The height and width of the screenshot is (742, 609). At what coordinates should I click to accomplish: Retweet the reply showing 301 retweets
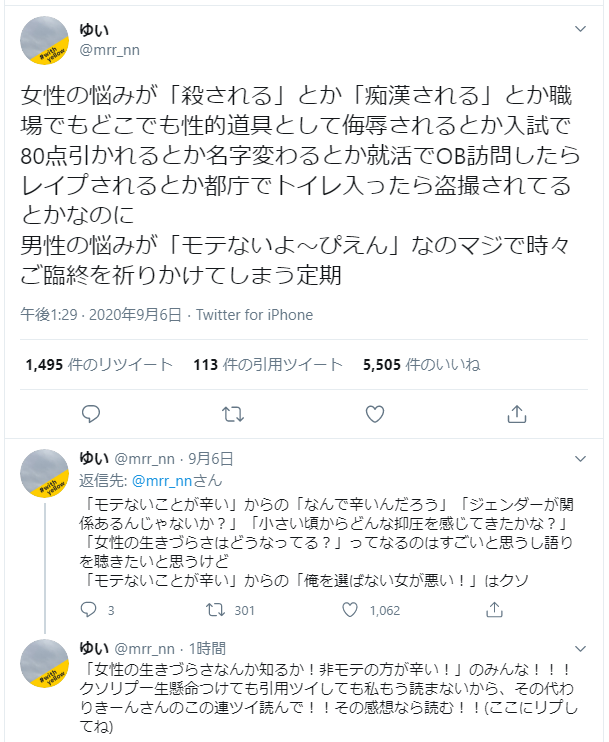[215, 610]
